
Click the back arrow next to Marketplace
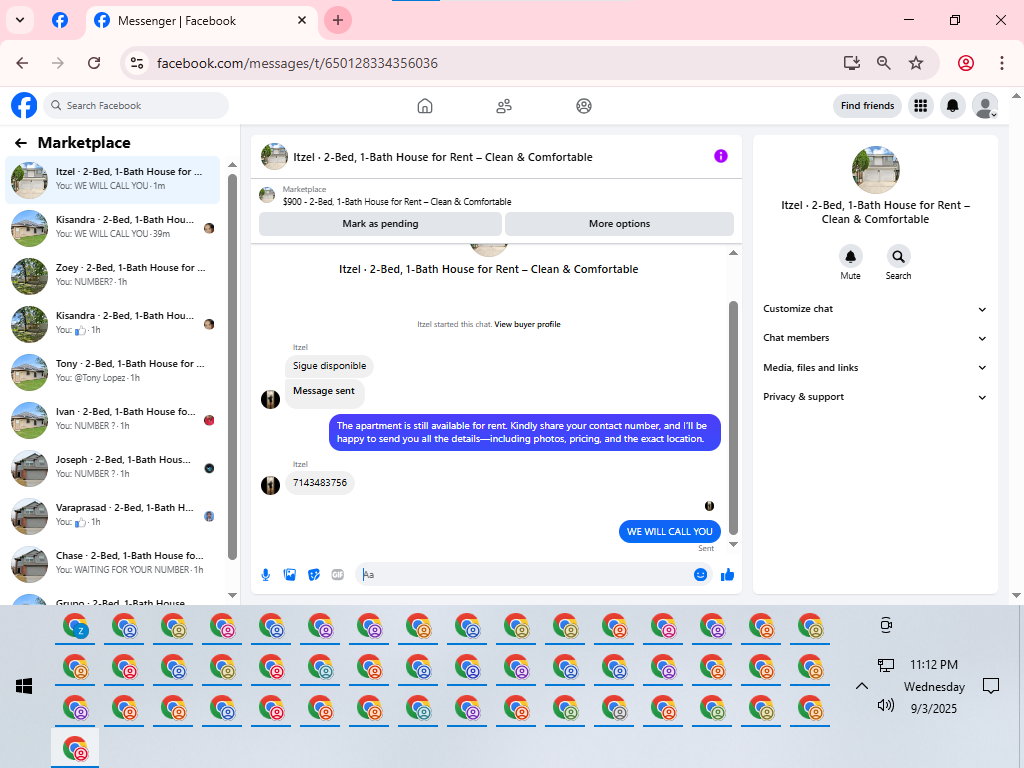click(21, 143)
